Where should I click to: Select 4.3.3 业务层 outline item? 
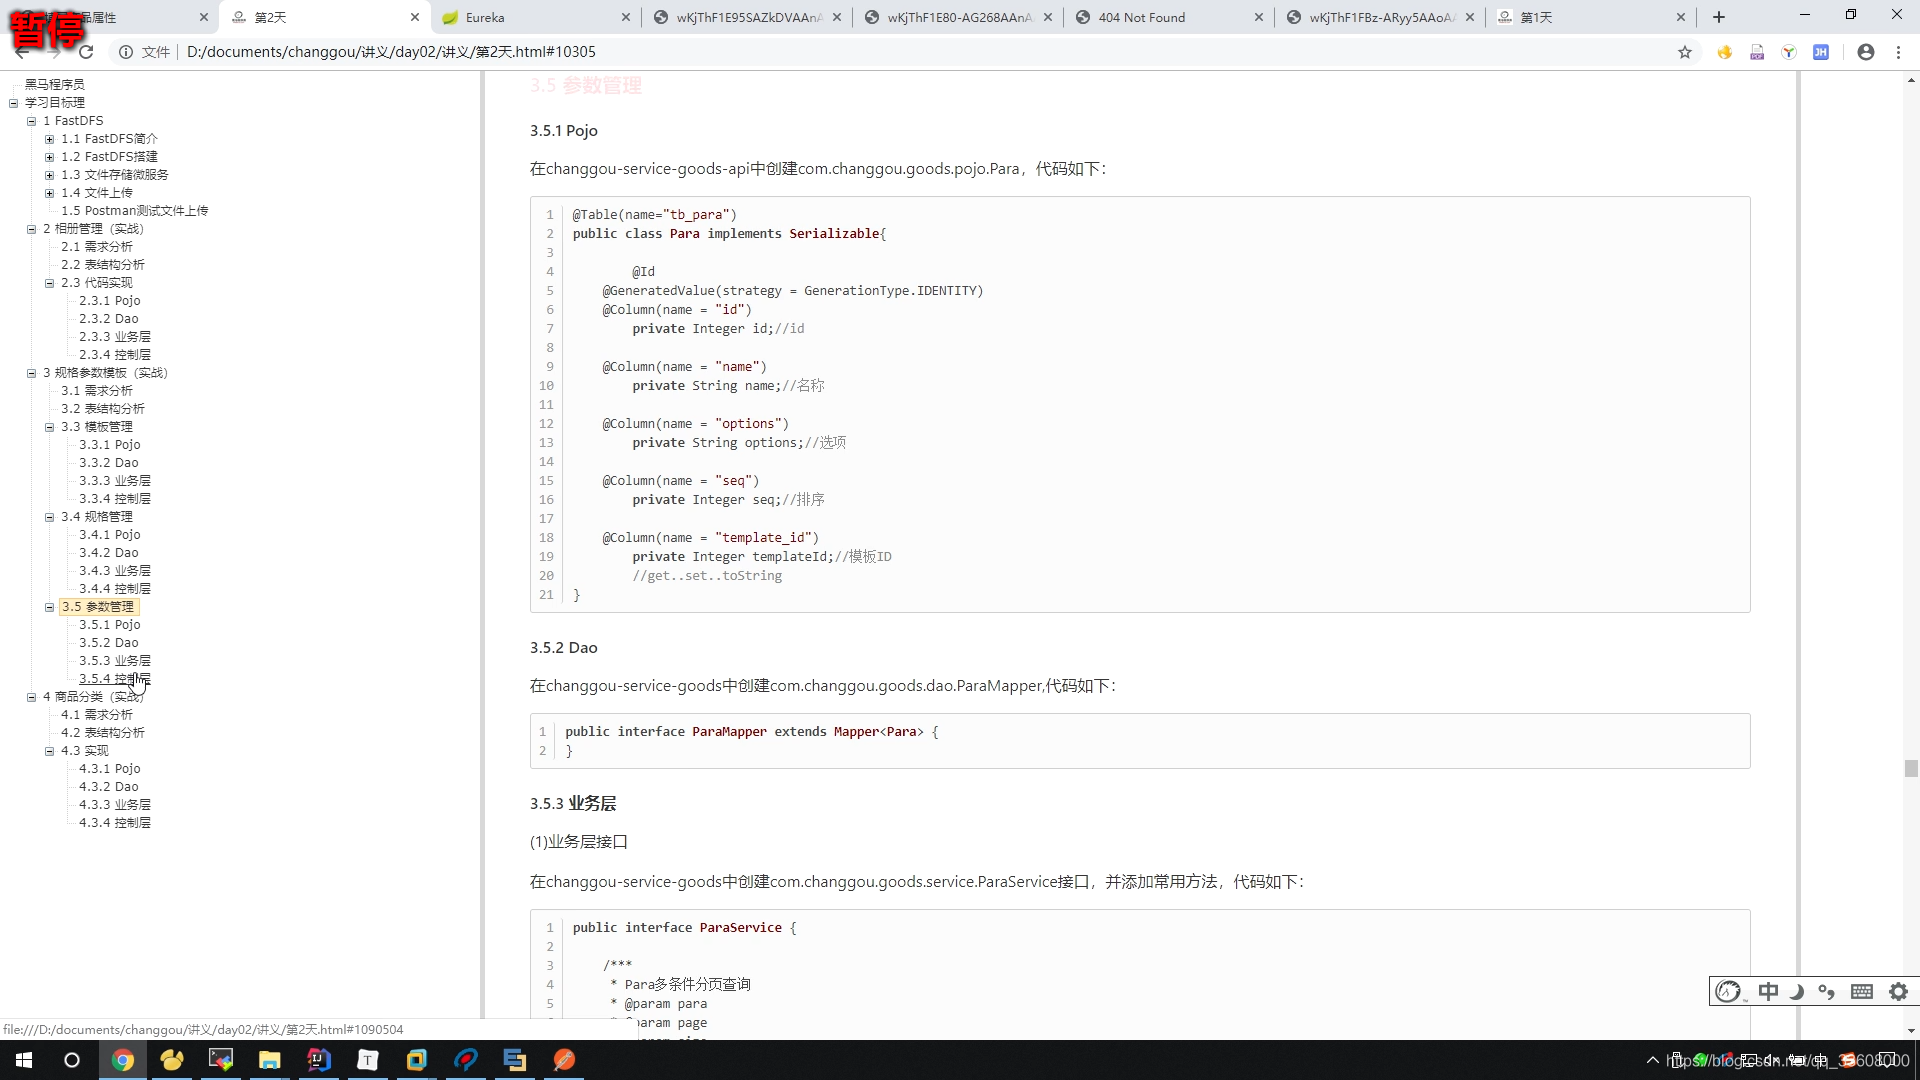coord(115,805)
